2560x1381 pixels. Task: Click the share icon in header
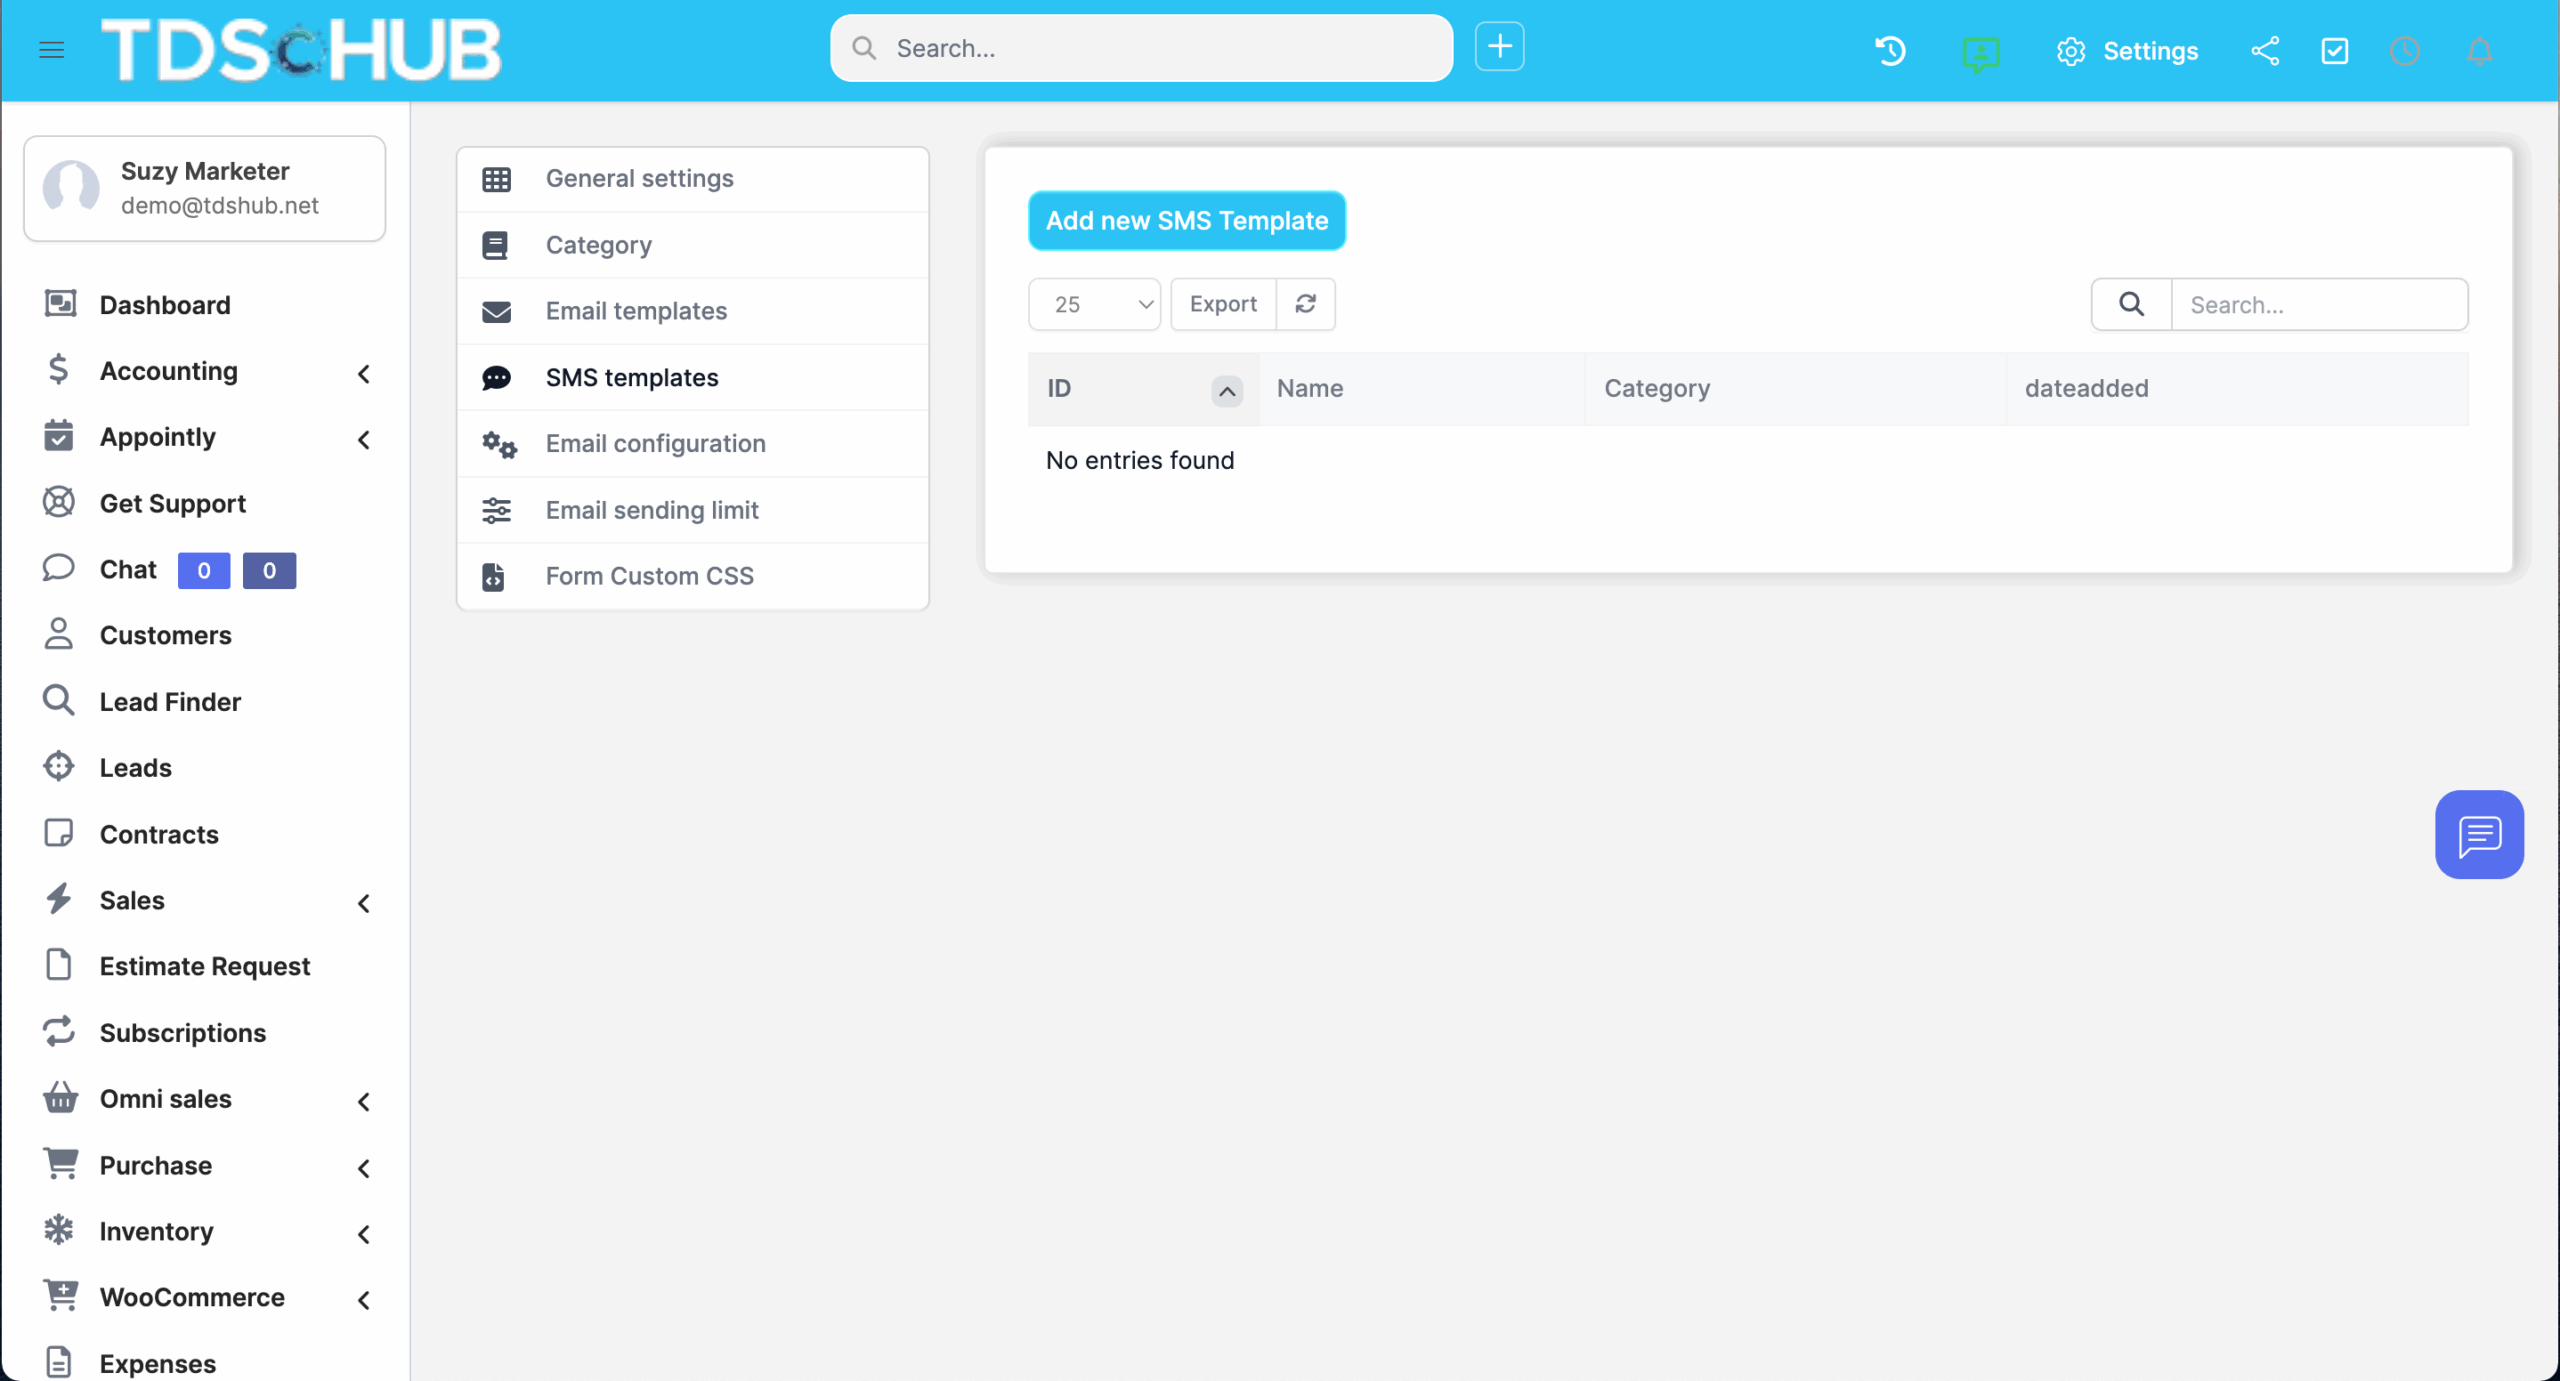point(2265,51)
